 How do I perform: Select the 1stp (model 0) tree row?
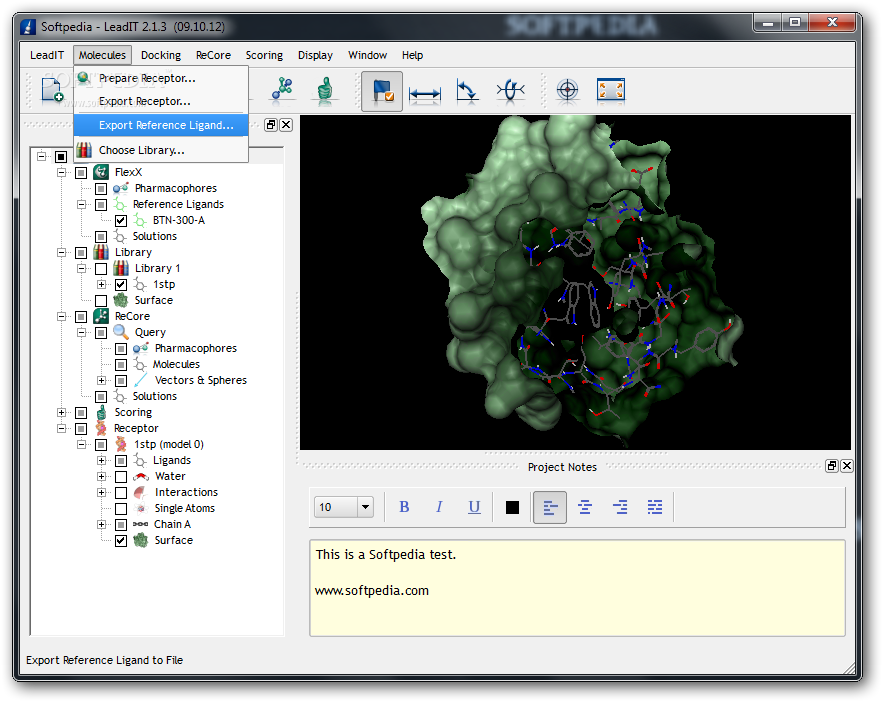pos(169,444)
